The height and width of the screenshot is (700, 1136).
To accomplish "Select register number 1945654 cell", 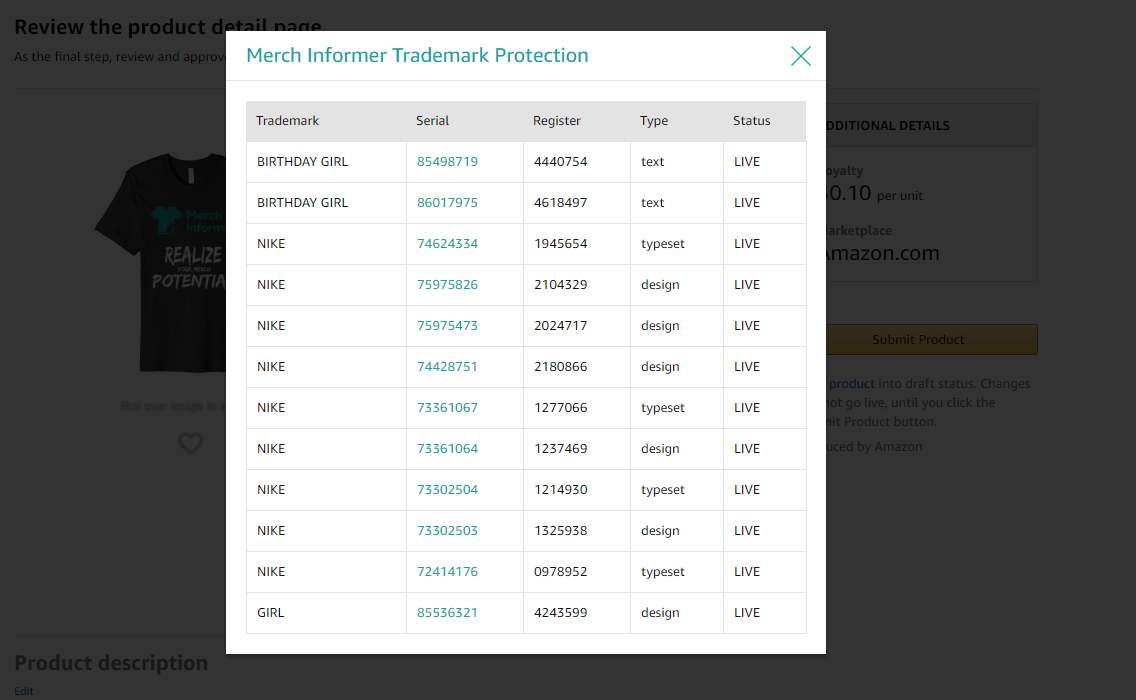I will pyautogui.click(x=577, y=243).
